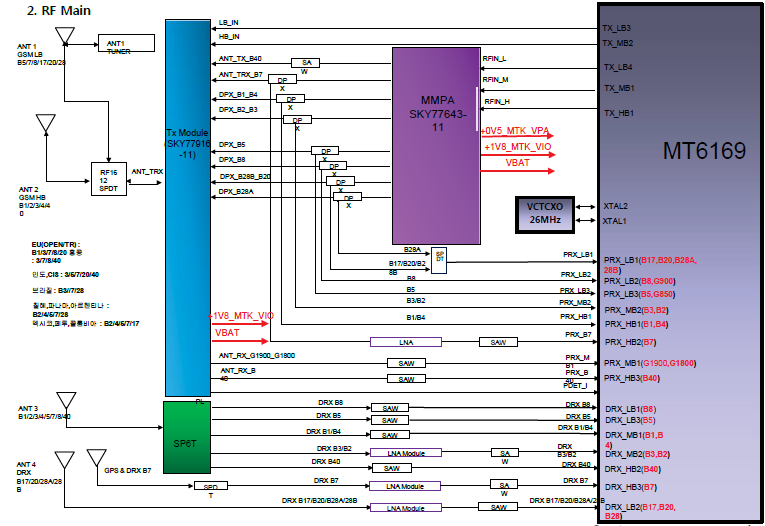Screen dimensions: 765x526
Task: Click the HB_IN signal label
Action: coord(229,37)
